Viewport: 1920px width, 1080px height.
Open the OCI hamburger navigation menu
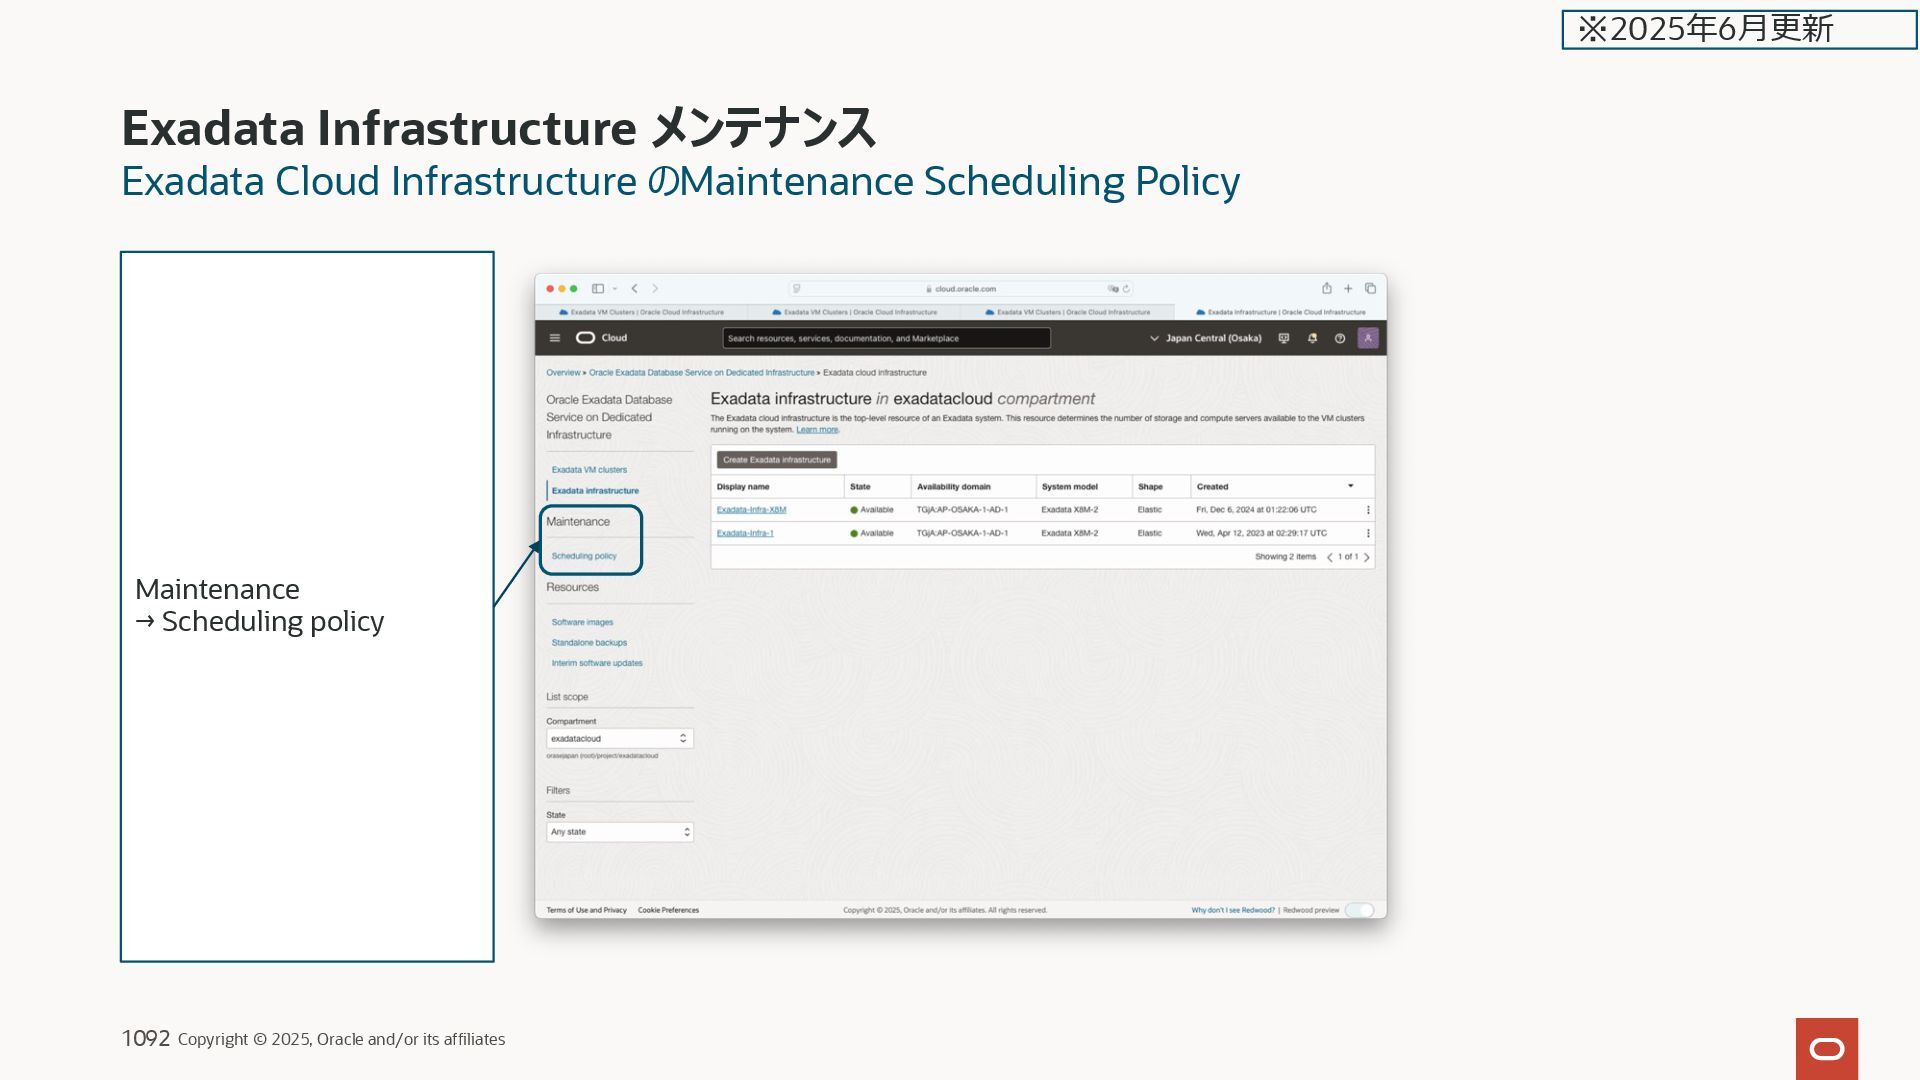pyautogui.click(x=555, y=338)
